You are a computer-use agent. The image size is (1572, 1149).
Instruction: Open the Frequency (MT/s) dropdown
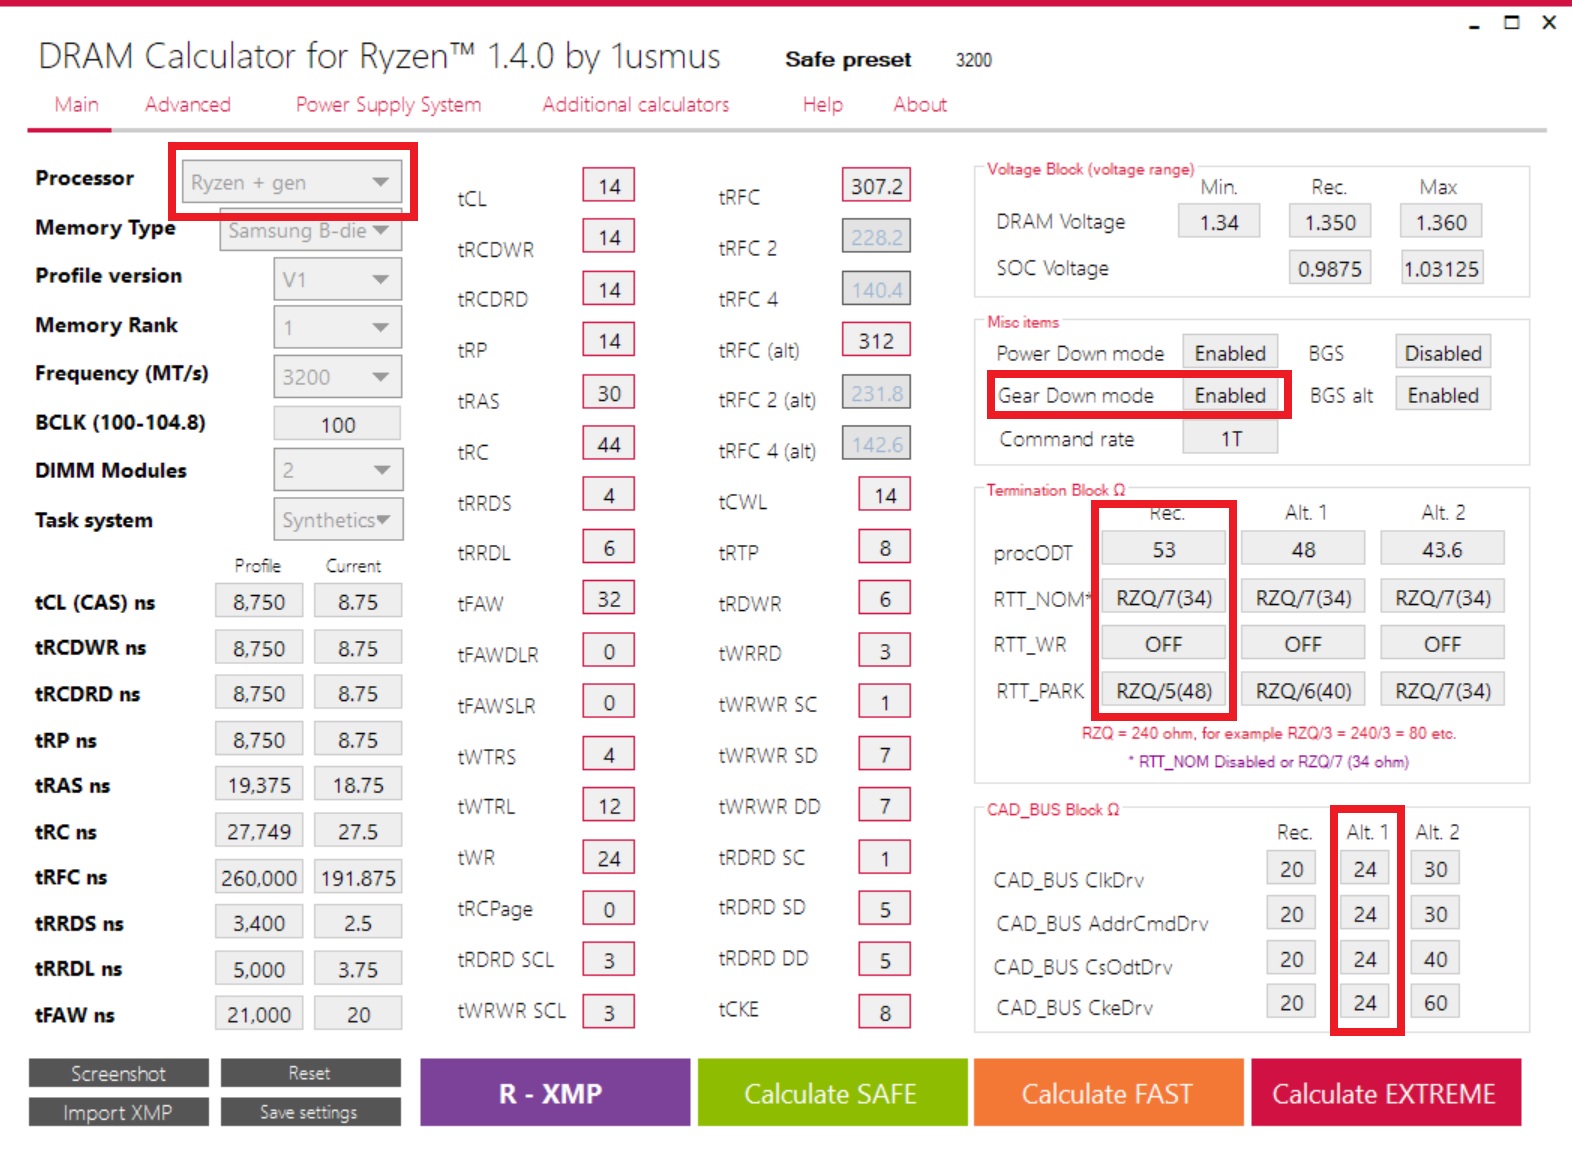point(337,377)
